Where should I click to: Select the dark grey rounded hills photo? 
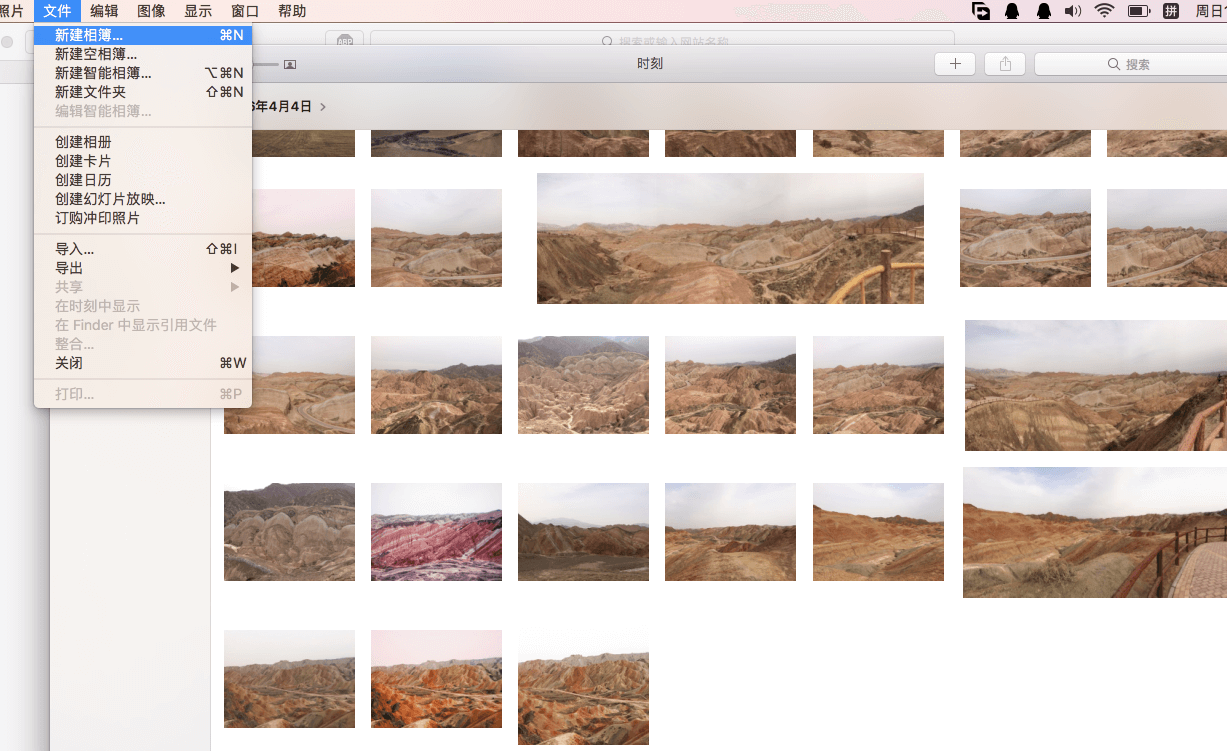(x=289, y=532)
